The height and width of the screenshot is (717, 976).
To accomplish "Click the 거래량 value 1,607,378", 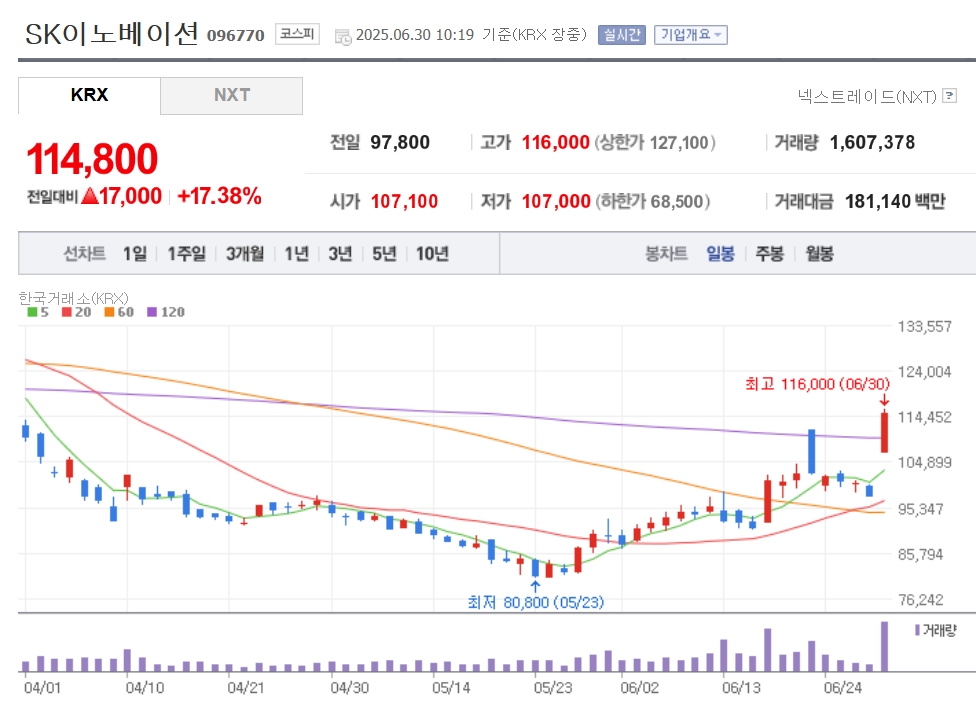I will click(872, 143).
